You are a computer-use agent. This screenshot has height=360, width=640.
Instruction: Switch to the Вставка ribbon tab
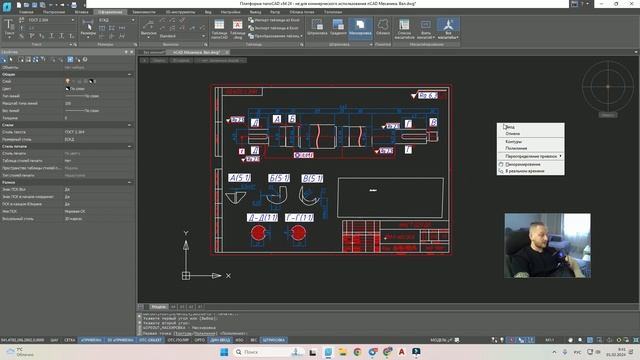click(x=81, y=12)
